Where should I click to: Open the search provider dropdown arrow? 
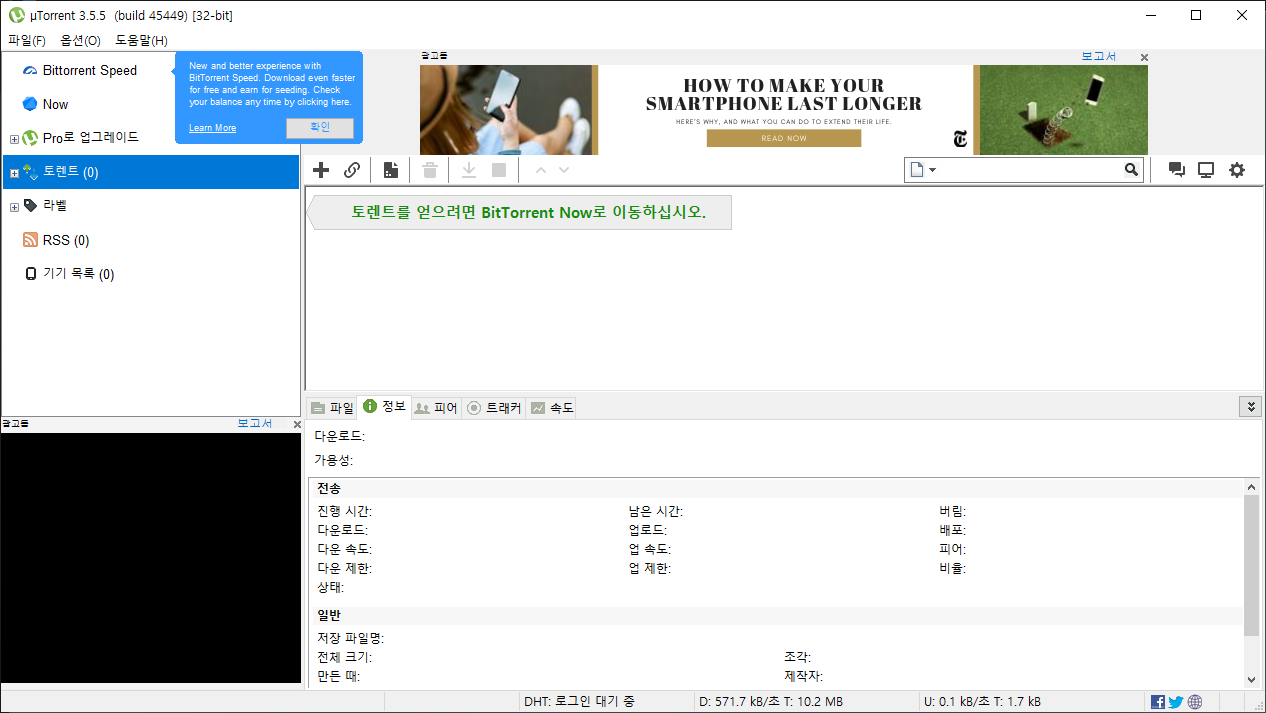(933, 170)
